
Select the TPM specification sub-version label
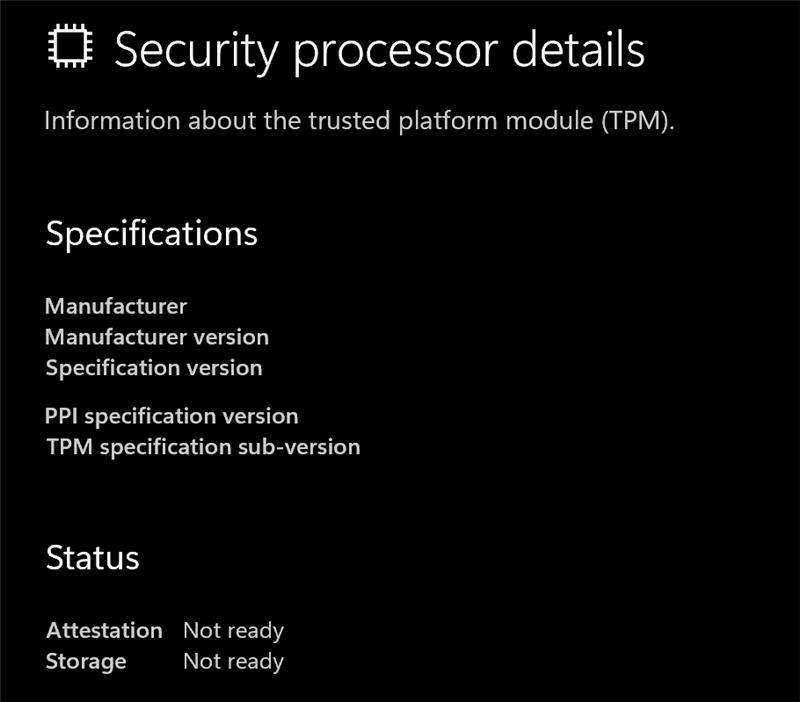[x=203, y=447]
